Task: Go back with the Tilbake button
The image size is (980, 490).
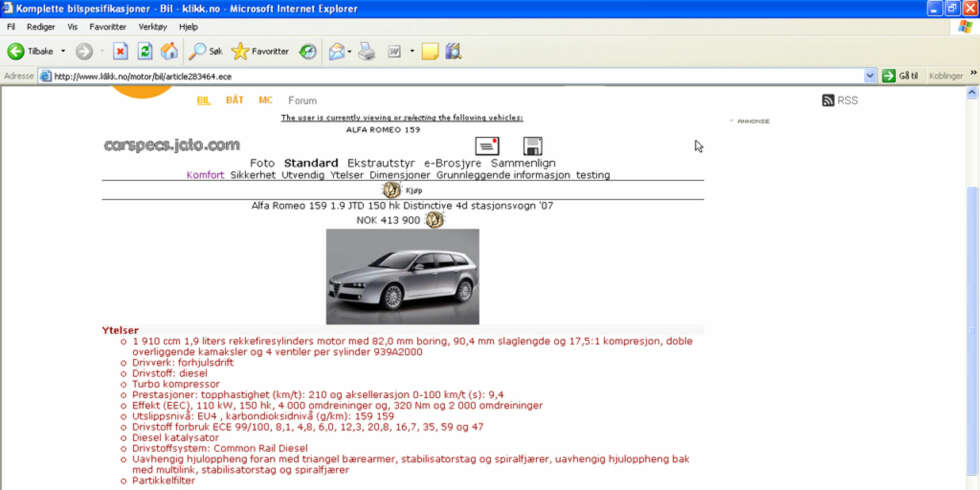Action: [x=30, y=51]
